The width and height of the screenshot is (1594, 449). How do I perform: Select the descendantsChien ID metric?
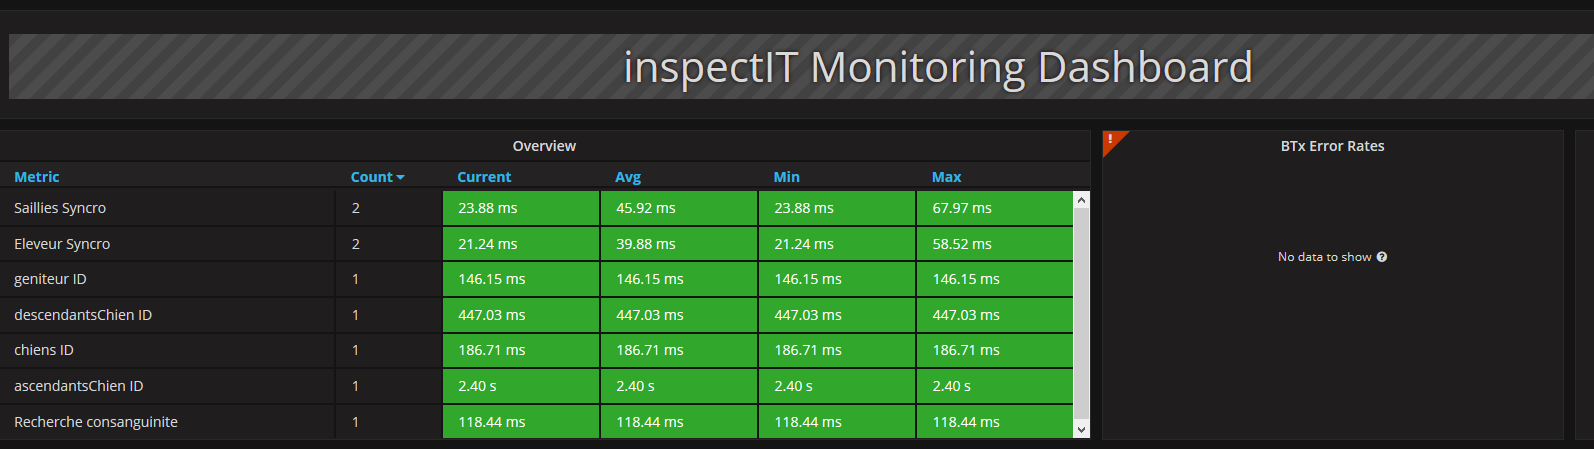83,315
